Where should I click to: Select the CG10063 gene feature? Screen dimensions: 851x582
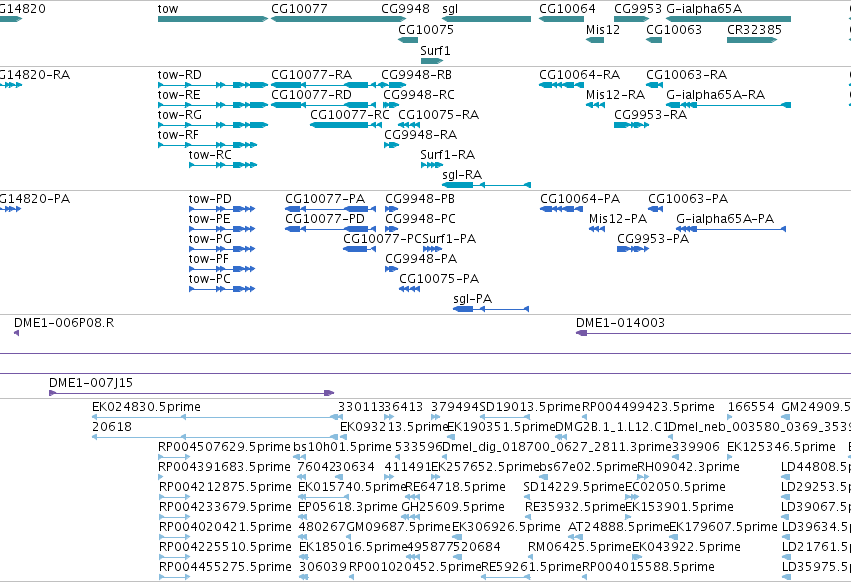coord(654,40)
